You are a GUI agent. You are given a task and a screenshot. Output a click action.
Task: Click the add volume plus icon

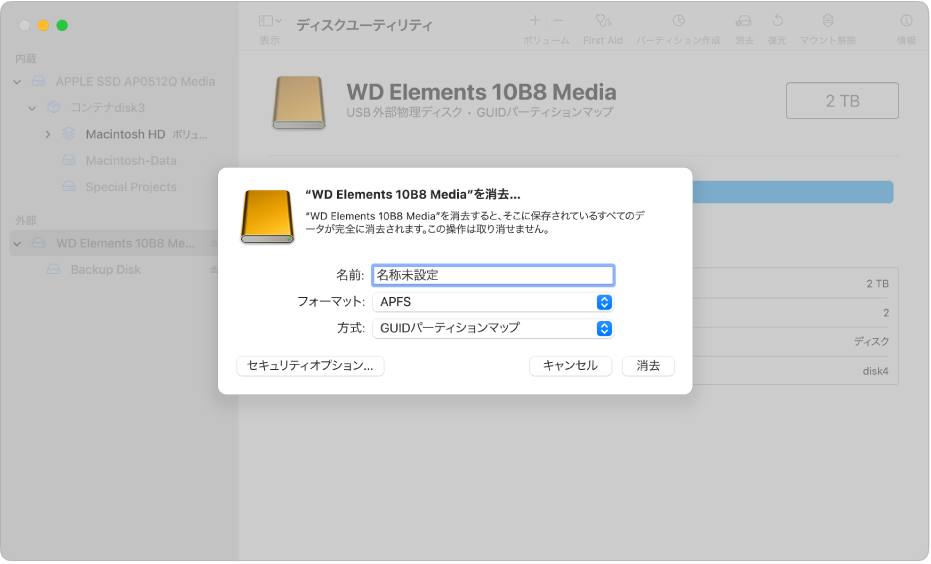click(534, 21)
